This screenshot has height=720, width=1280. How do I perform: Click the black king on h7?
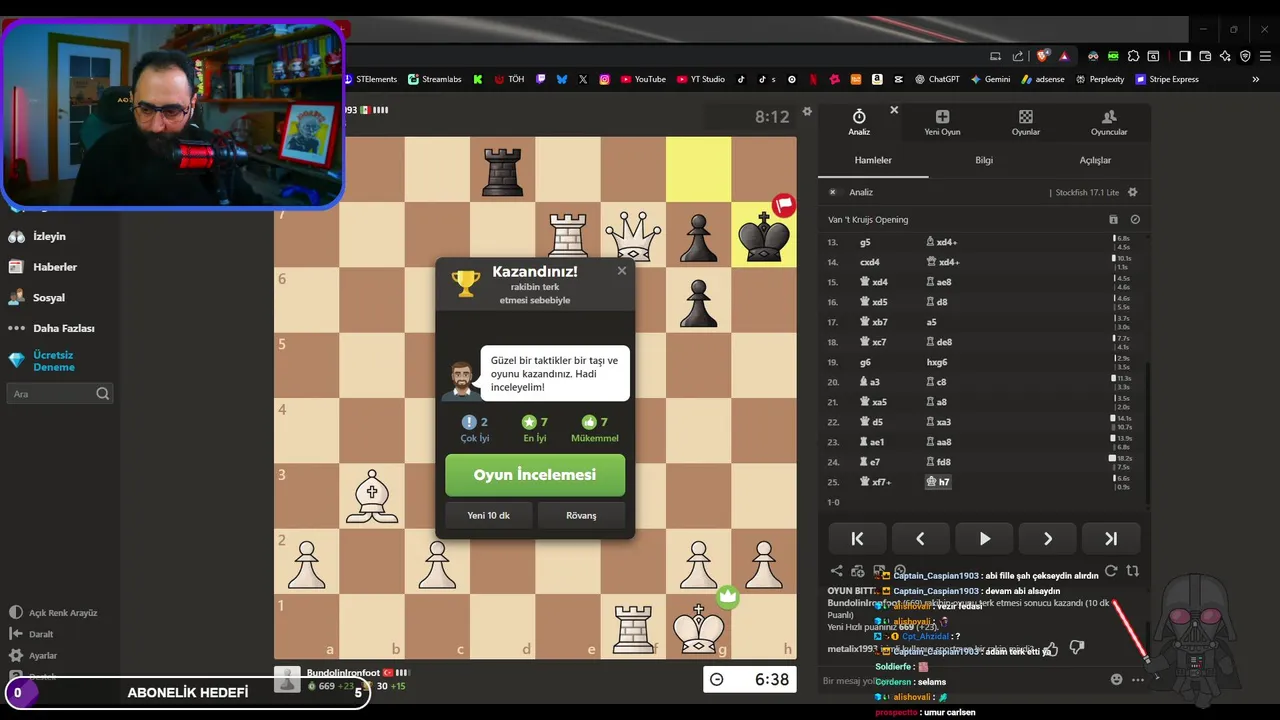[x=764, y=235]
